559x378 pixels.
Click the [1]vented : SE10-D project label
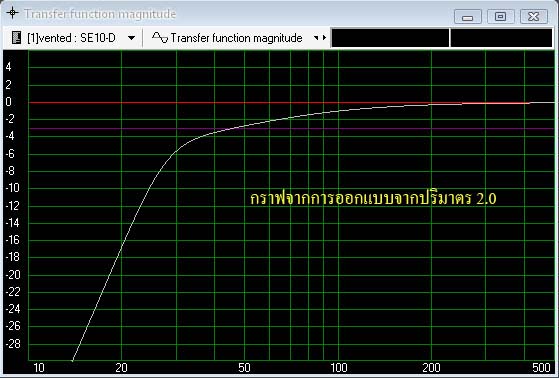tap(71, 37)
